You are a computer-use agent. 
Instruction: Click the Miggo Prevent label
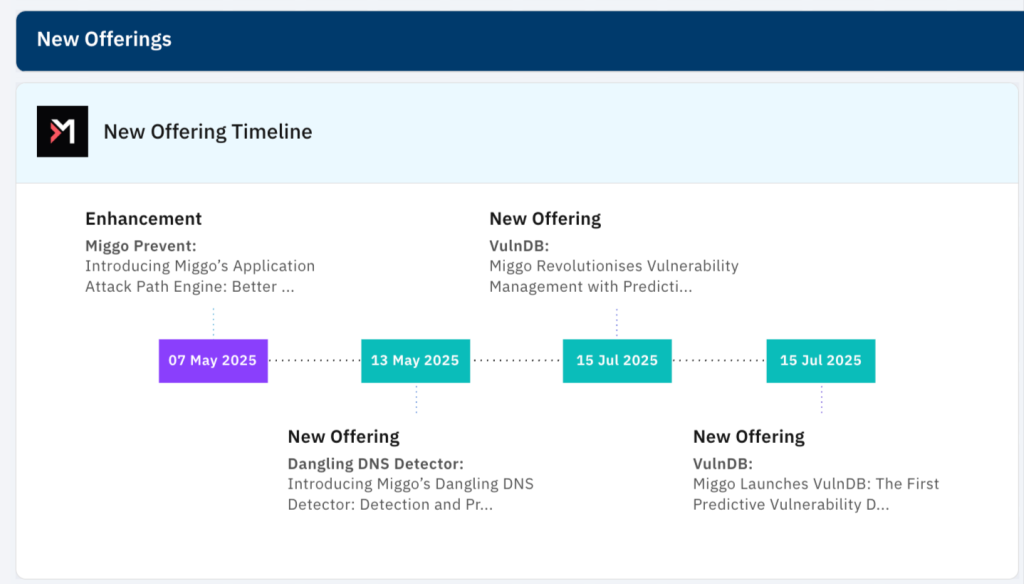point(141,246)
